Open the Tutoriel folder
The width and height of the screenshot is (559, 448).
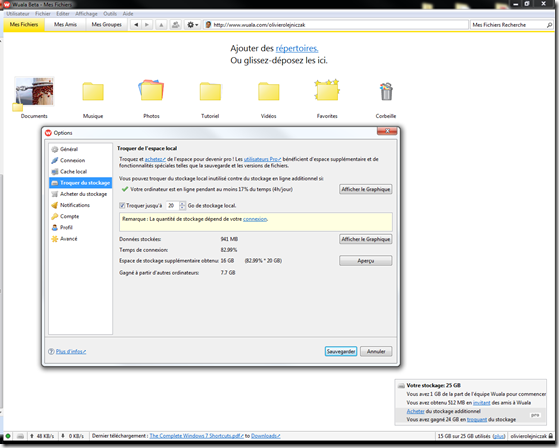tap(210, 97)
